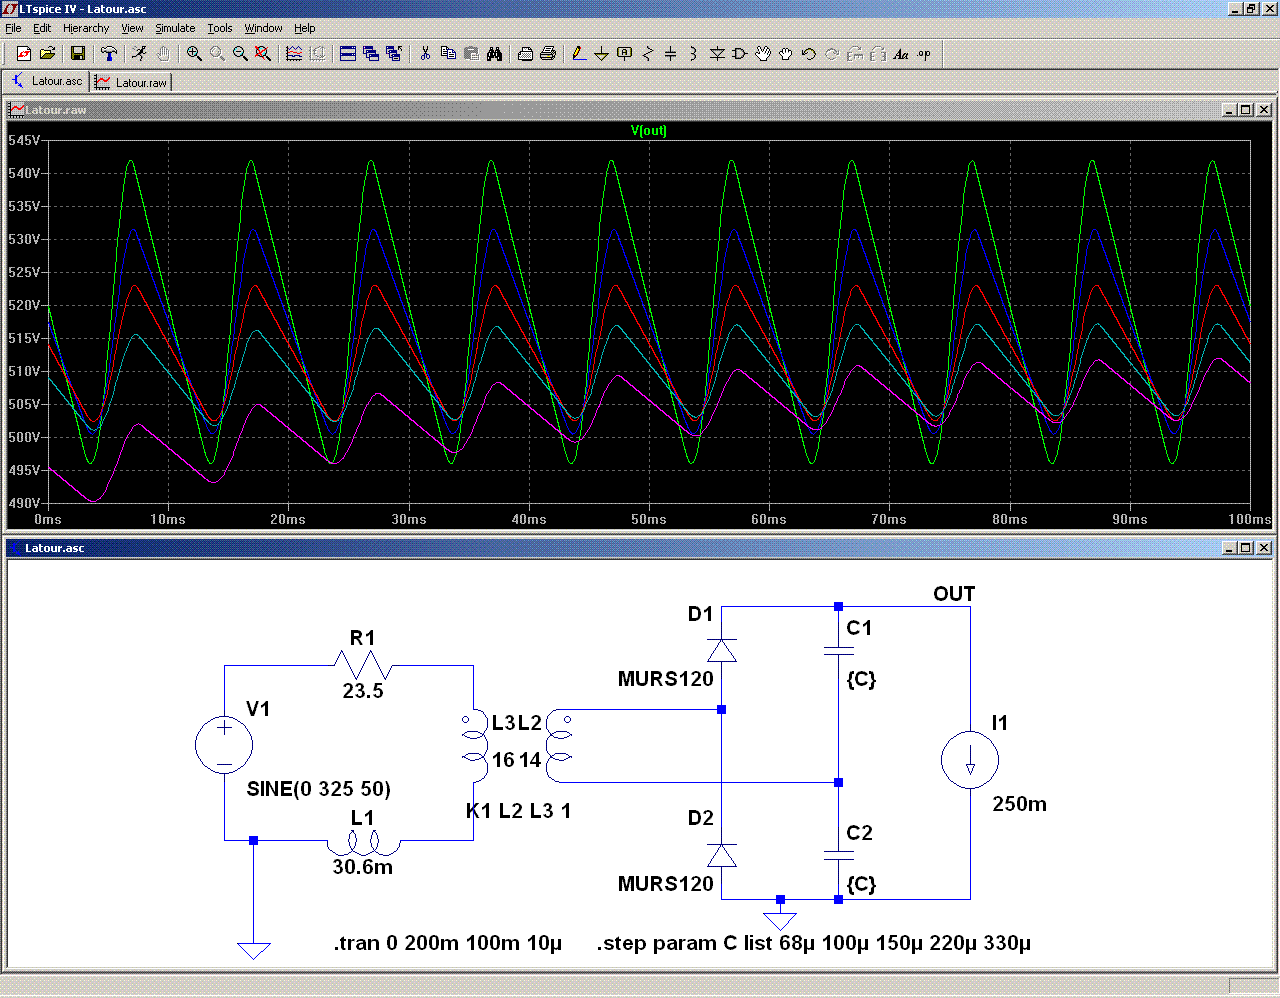This screenshot has width=1280, height=998.
Task: Select the Capacitor component tool
Action: tap(670, 54)
